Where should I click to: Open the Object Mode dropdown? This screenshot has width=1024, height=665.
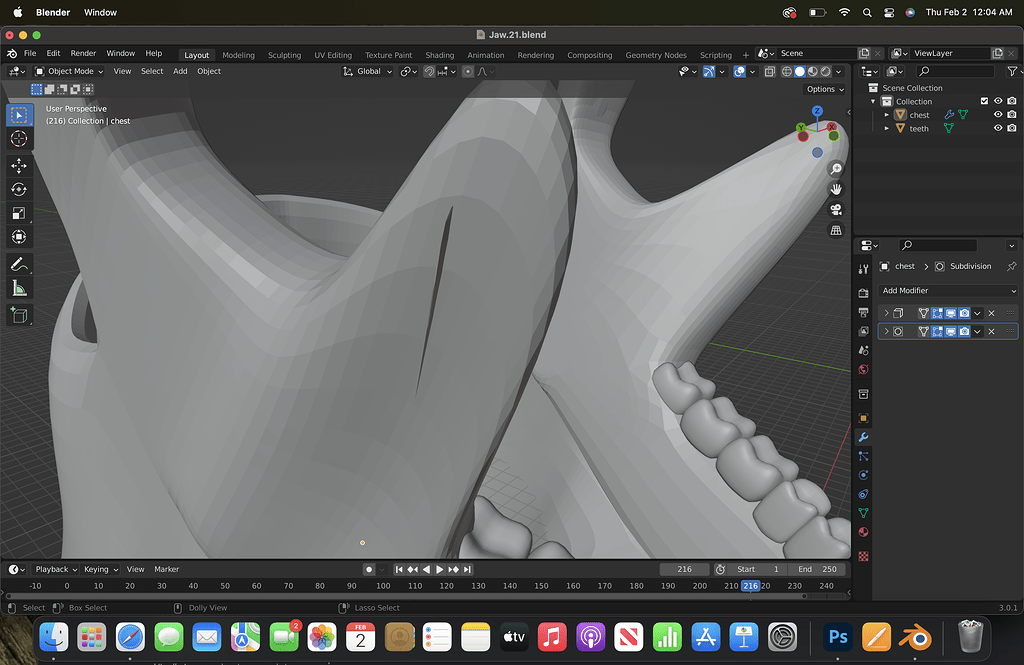(69, 72)
